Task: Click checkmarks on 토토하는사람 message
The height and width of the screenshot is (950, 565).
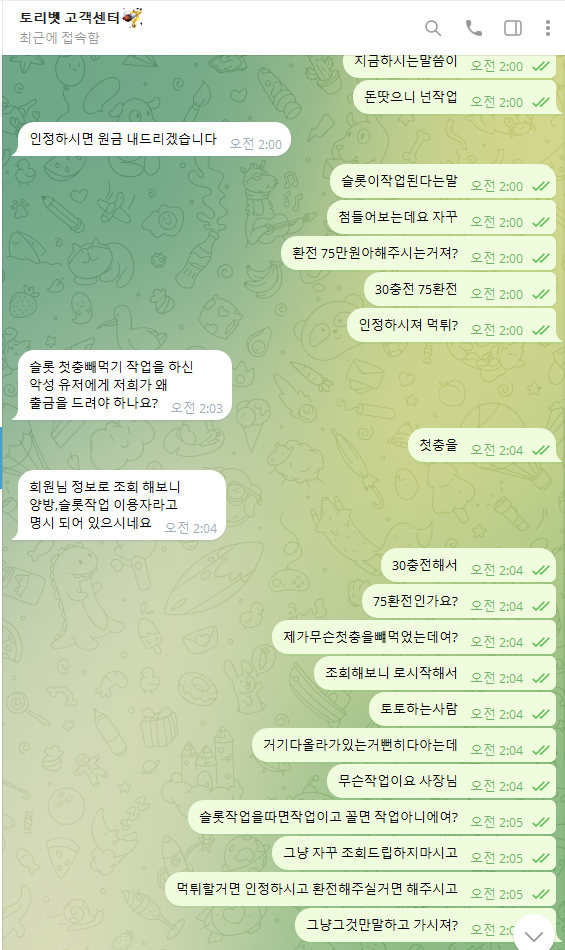Action: [541, 714]
